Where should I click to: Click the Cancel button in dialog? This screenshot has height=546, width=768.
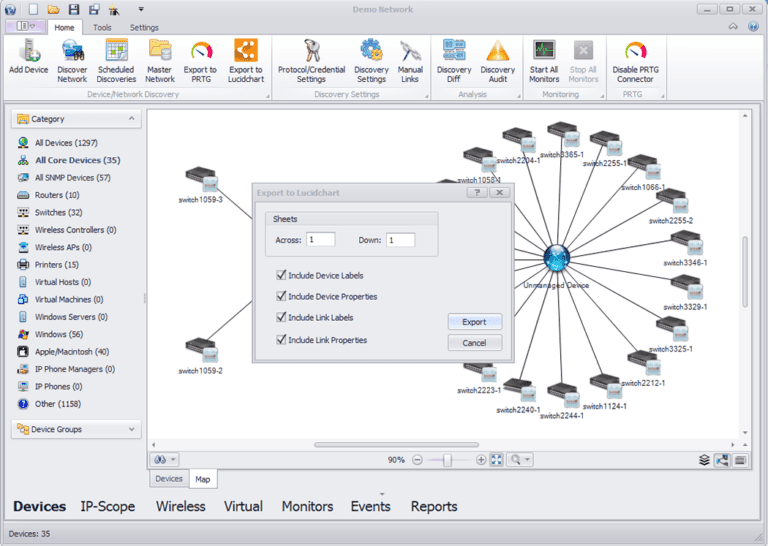tap(475, 343)
